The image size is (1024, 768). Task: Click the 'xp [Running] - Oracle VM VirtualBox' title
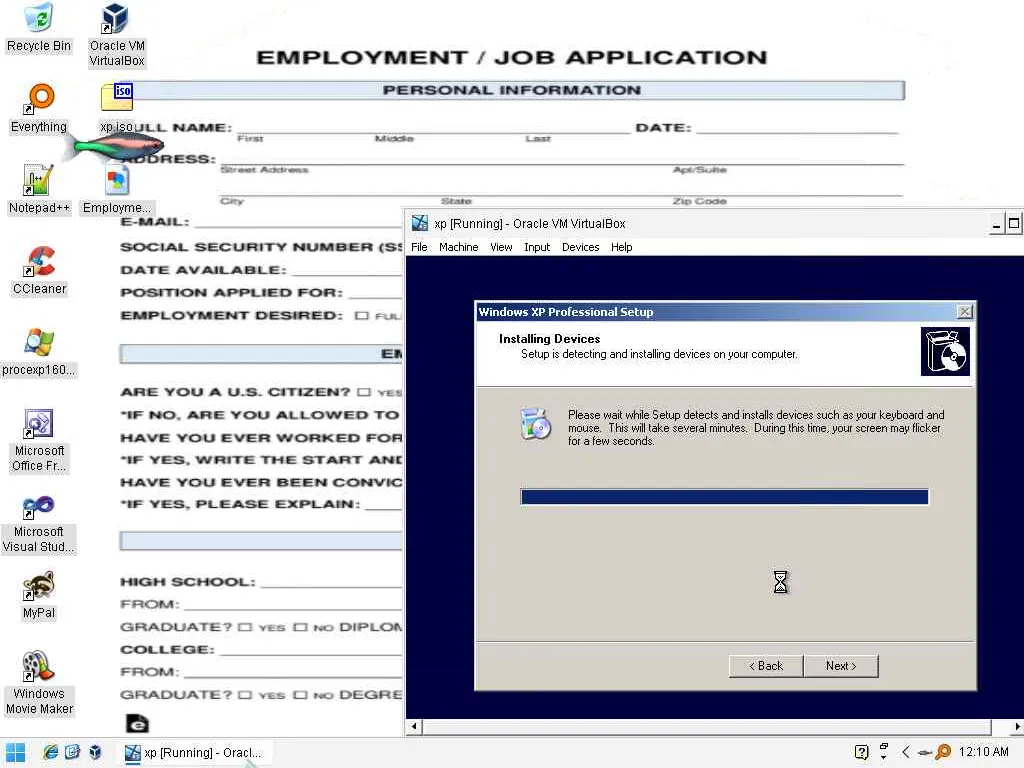pyautogui.click(x=530, y=223)
